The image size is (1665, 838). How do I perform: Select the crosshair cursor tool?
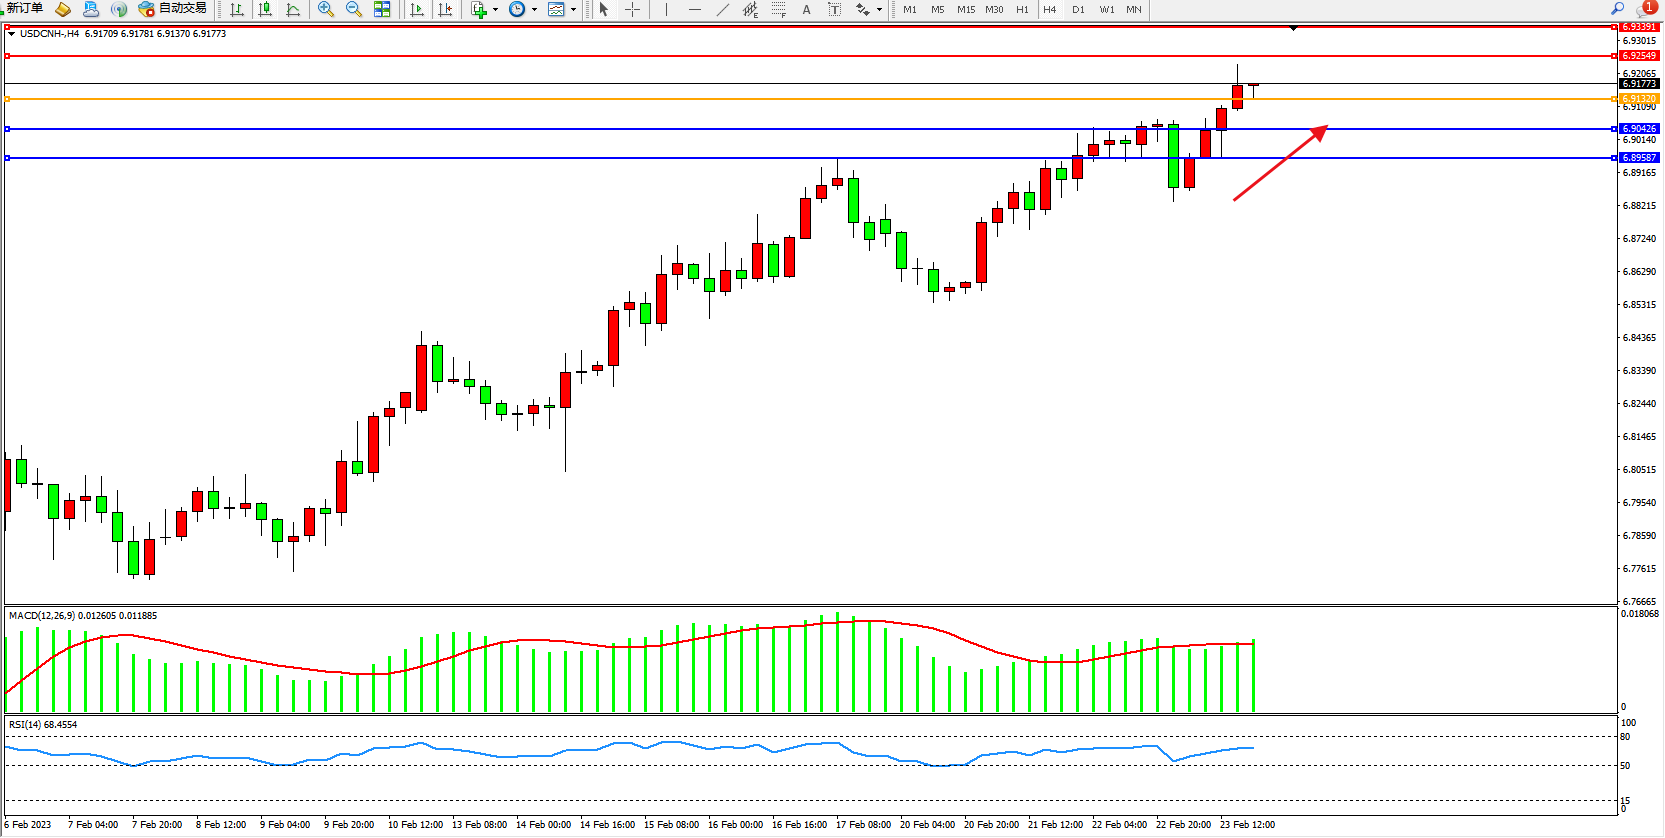(633, 9)
